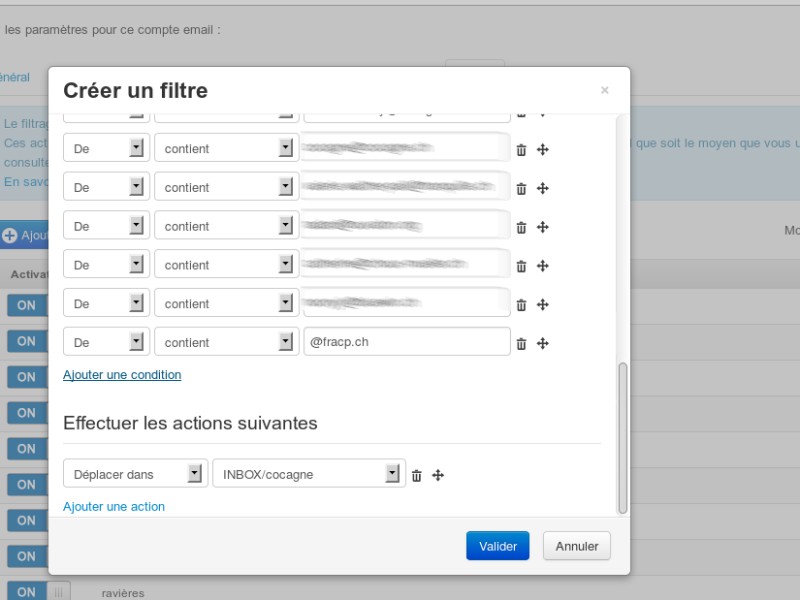Click the move handle of the first blurred condition row

[x=543, y=149]
